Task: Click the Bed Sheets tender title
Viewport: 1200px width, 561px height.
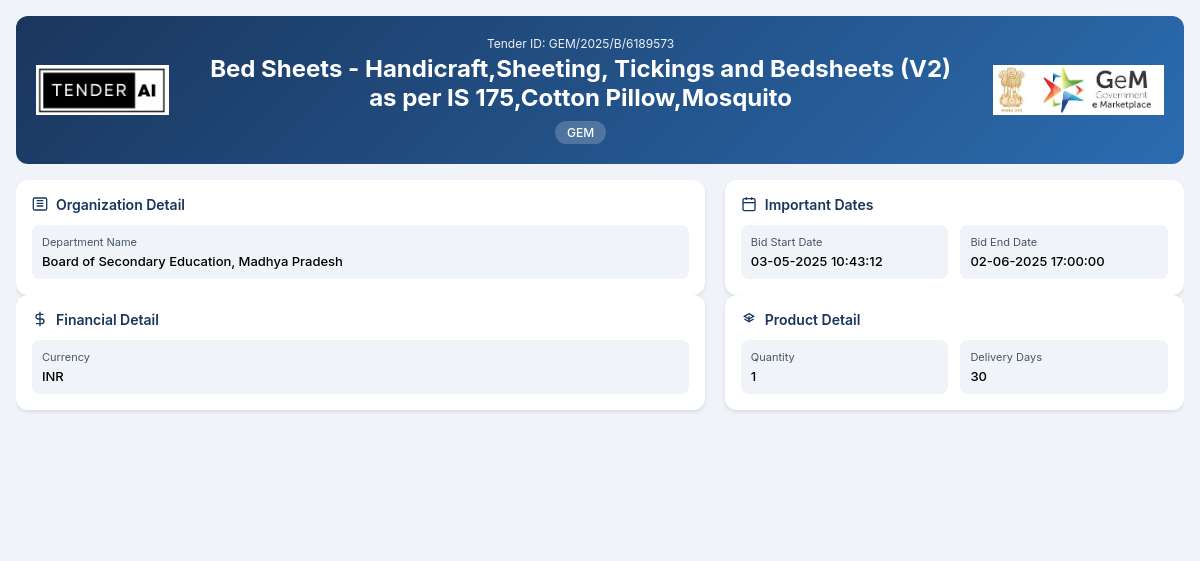Action: coord(580,83)
